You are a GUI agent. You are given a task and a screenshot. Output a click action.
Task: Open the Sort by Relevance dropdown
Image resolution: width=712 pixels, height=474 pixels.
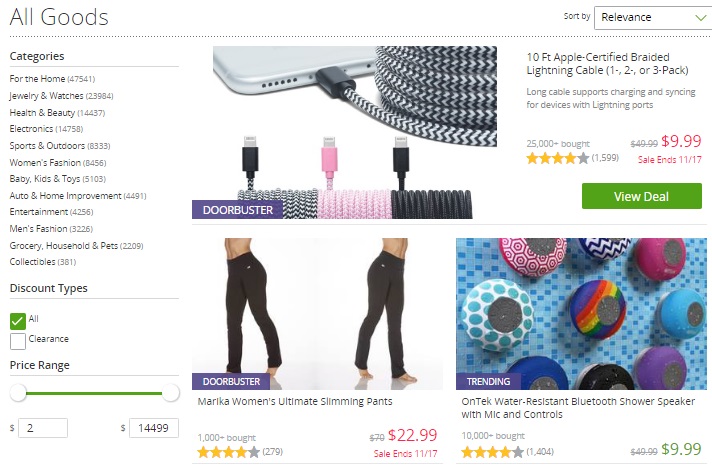(653, 18)
